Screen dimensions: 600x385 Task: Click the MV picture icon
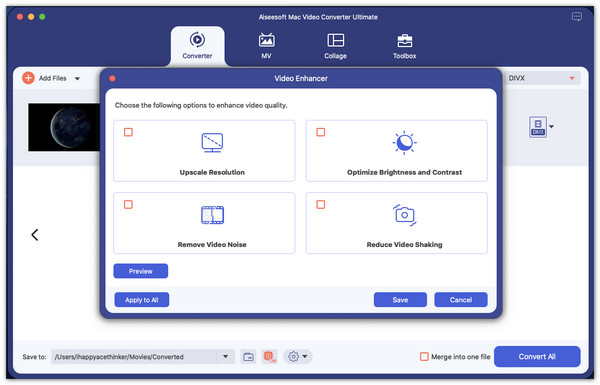pyautogui.click(x=266, y=40)
